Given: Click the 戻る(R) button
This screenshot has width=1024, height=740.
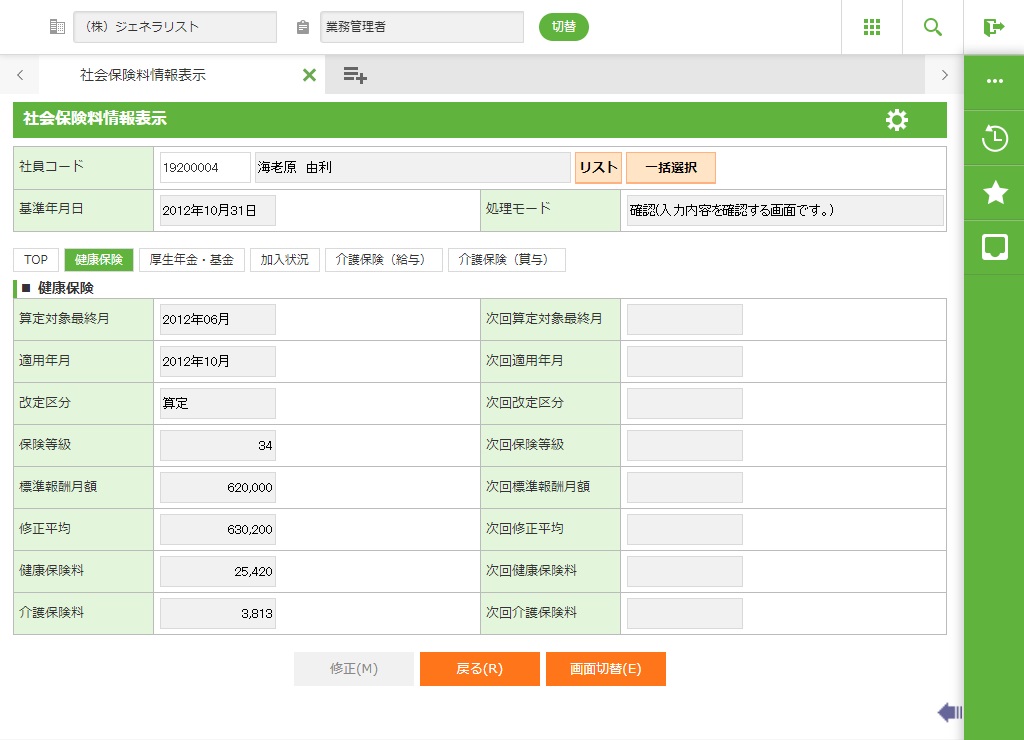Looking at the screenshot, I should coord(479,669).
